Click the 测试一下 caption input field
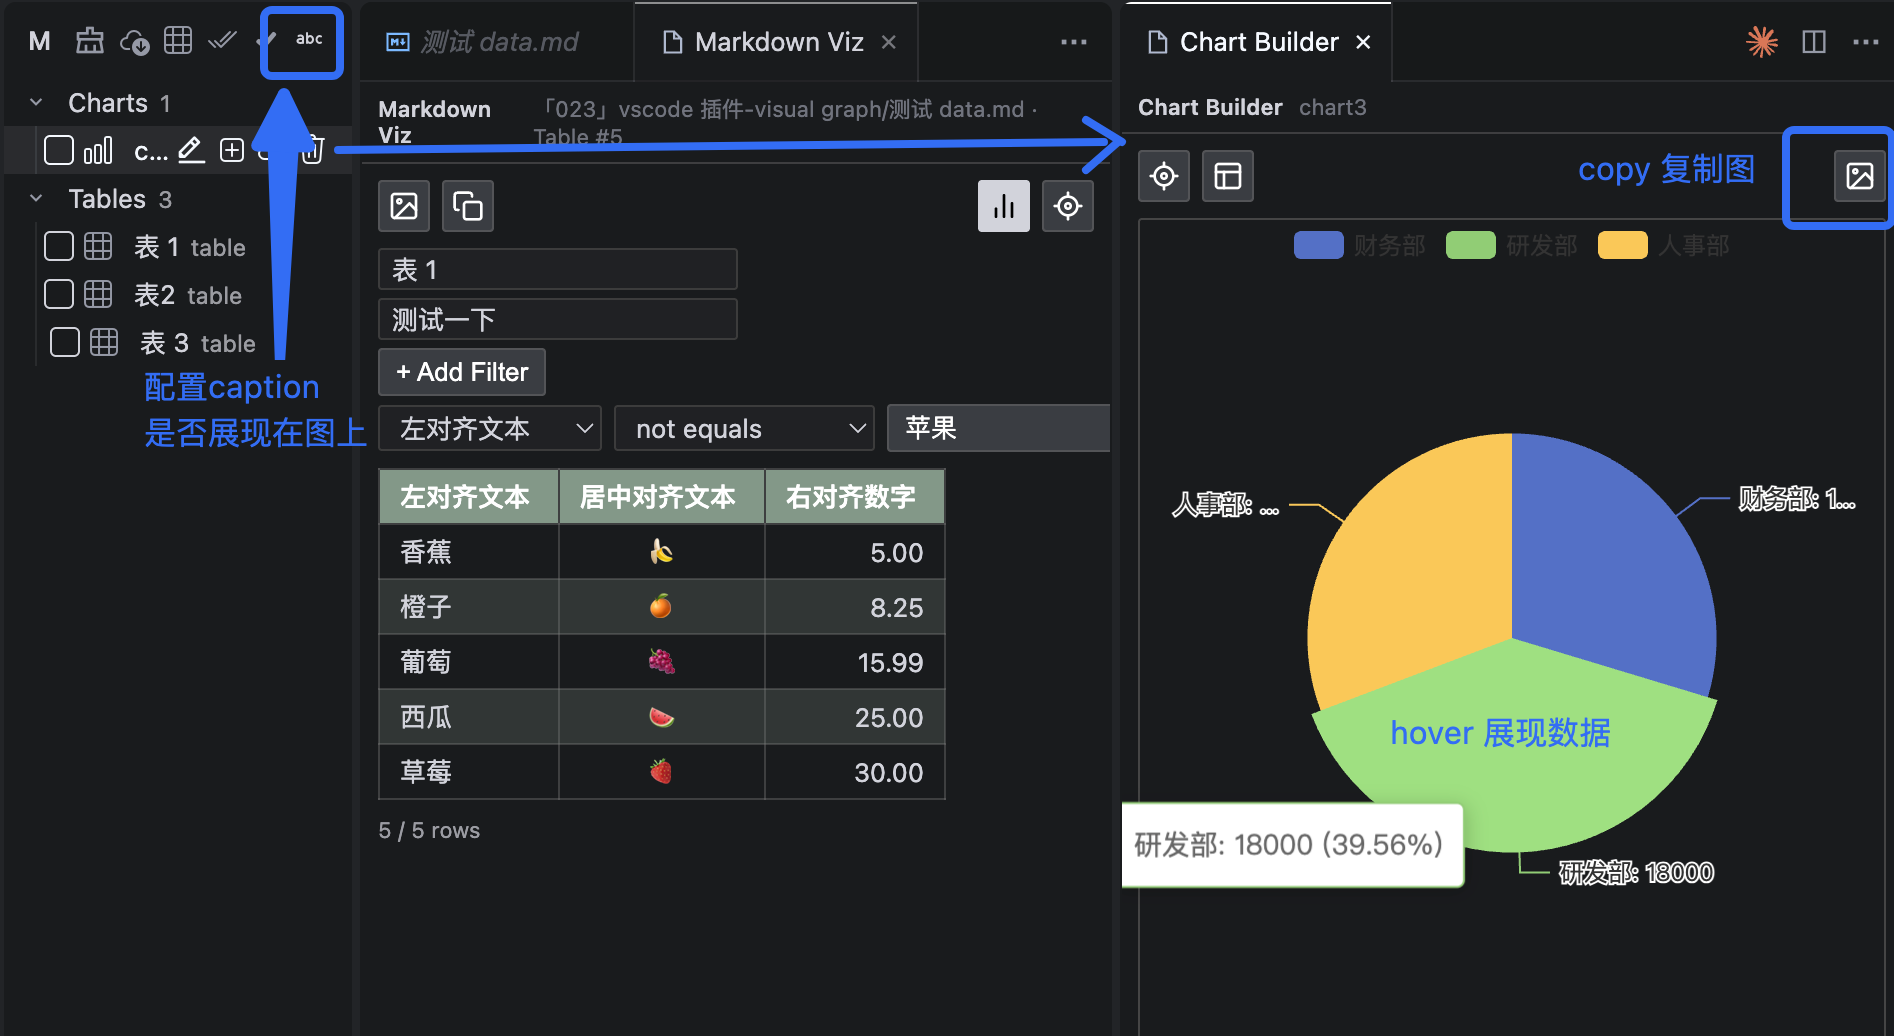Viewport: 1894px width, 1036px height. [558, 319]
